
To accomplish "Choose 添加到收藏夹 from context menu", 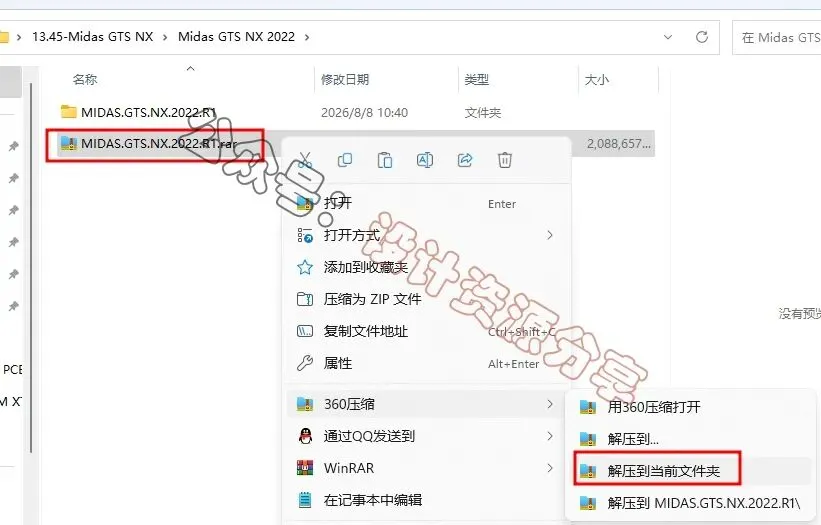I will 426,267.
